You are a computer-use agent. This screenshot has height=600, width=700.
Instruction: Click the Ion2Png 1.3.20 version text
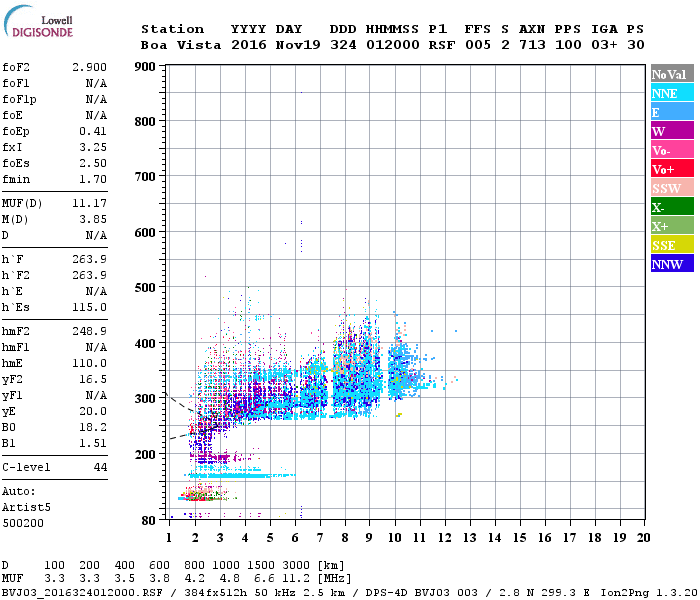tap(649, 593)
